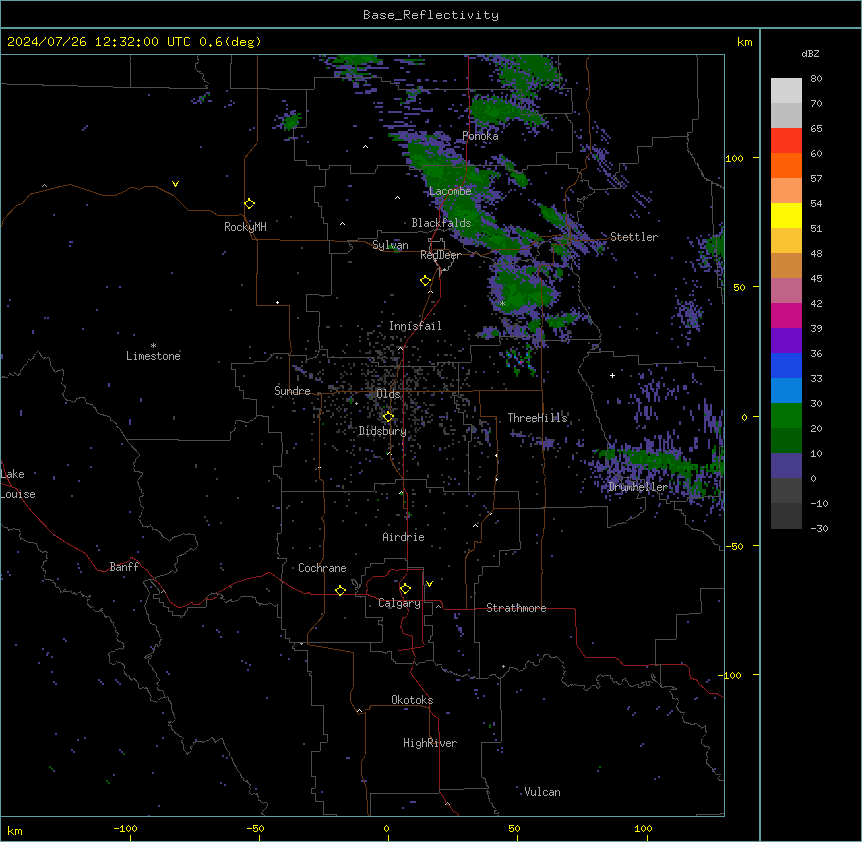Choose the slate purple 0-10 dBZ legend band
862x842 pixels.
pyautogui.click(x=786, y=466)
